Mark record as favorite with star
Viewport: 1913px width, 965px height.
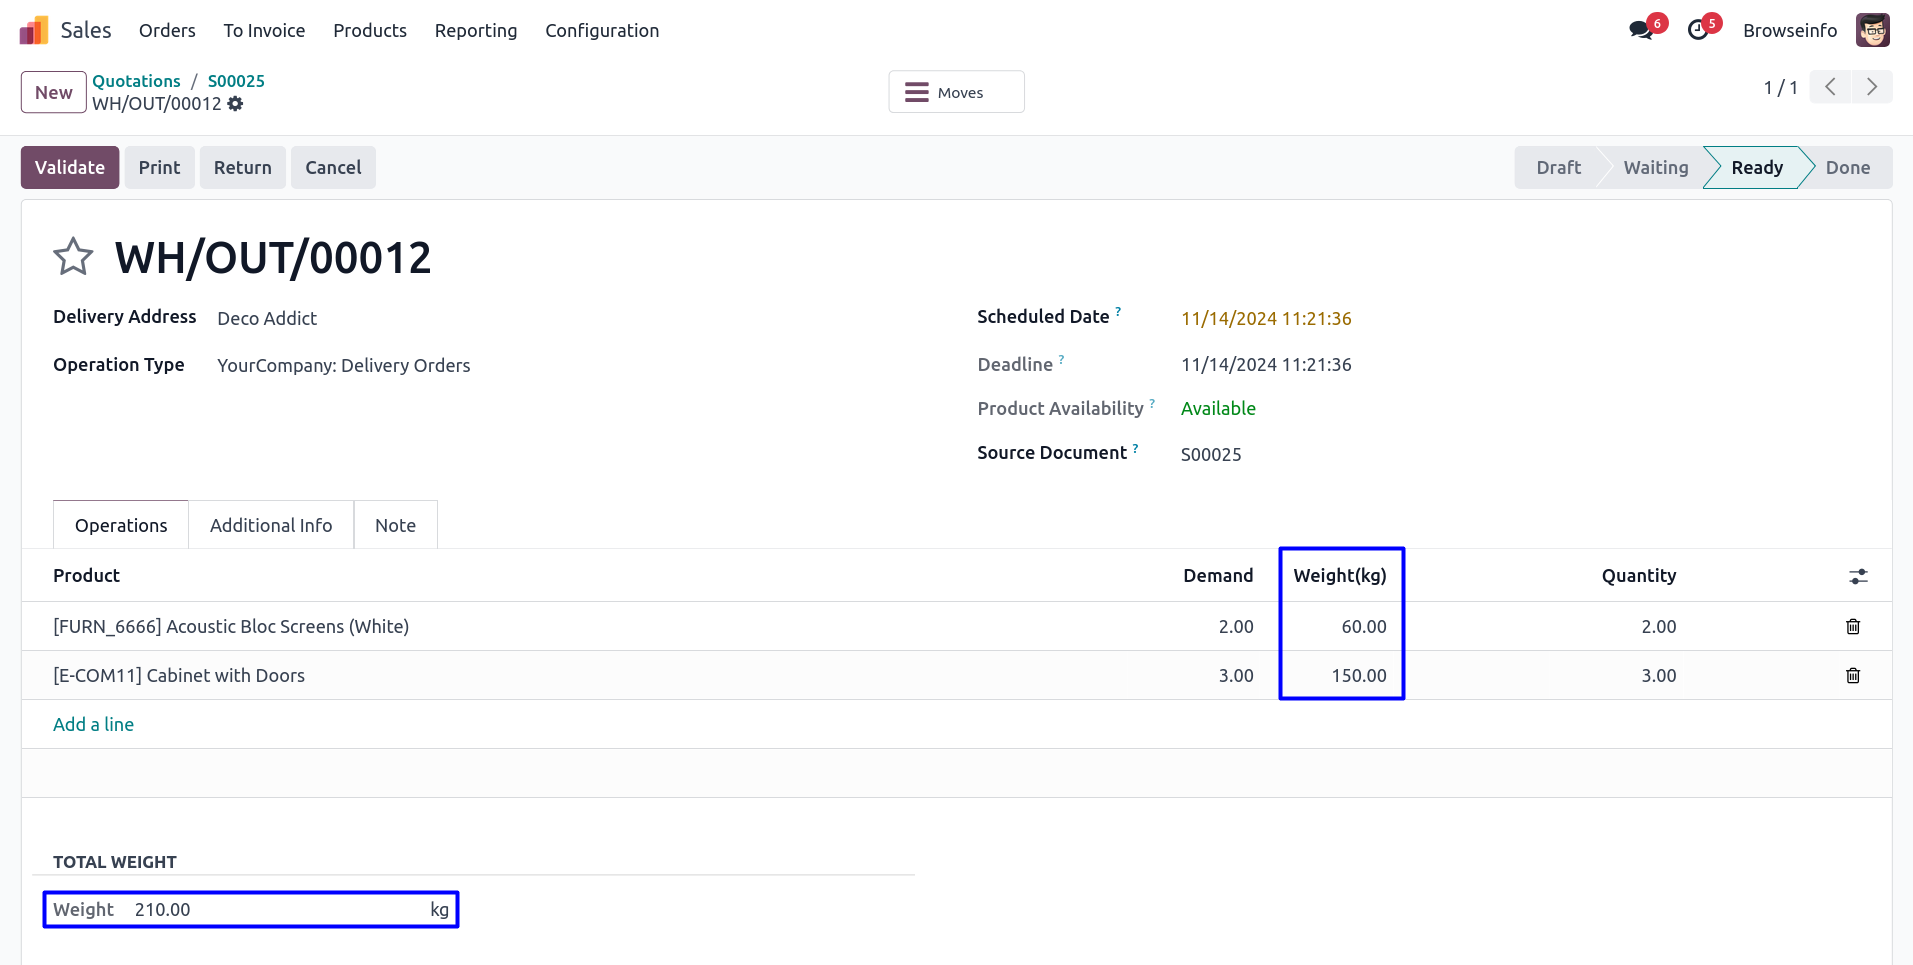click(x=73, y=257)
